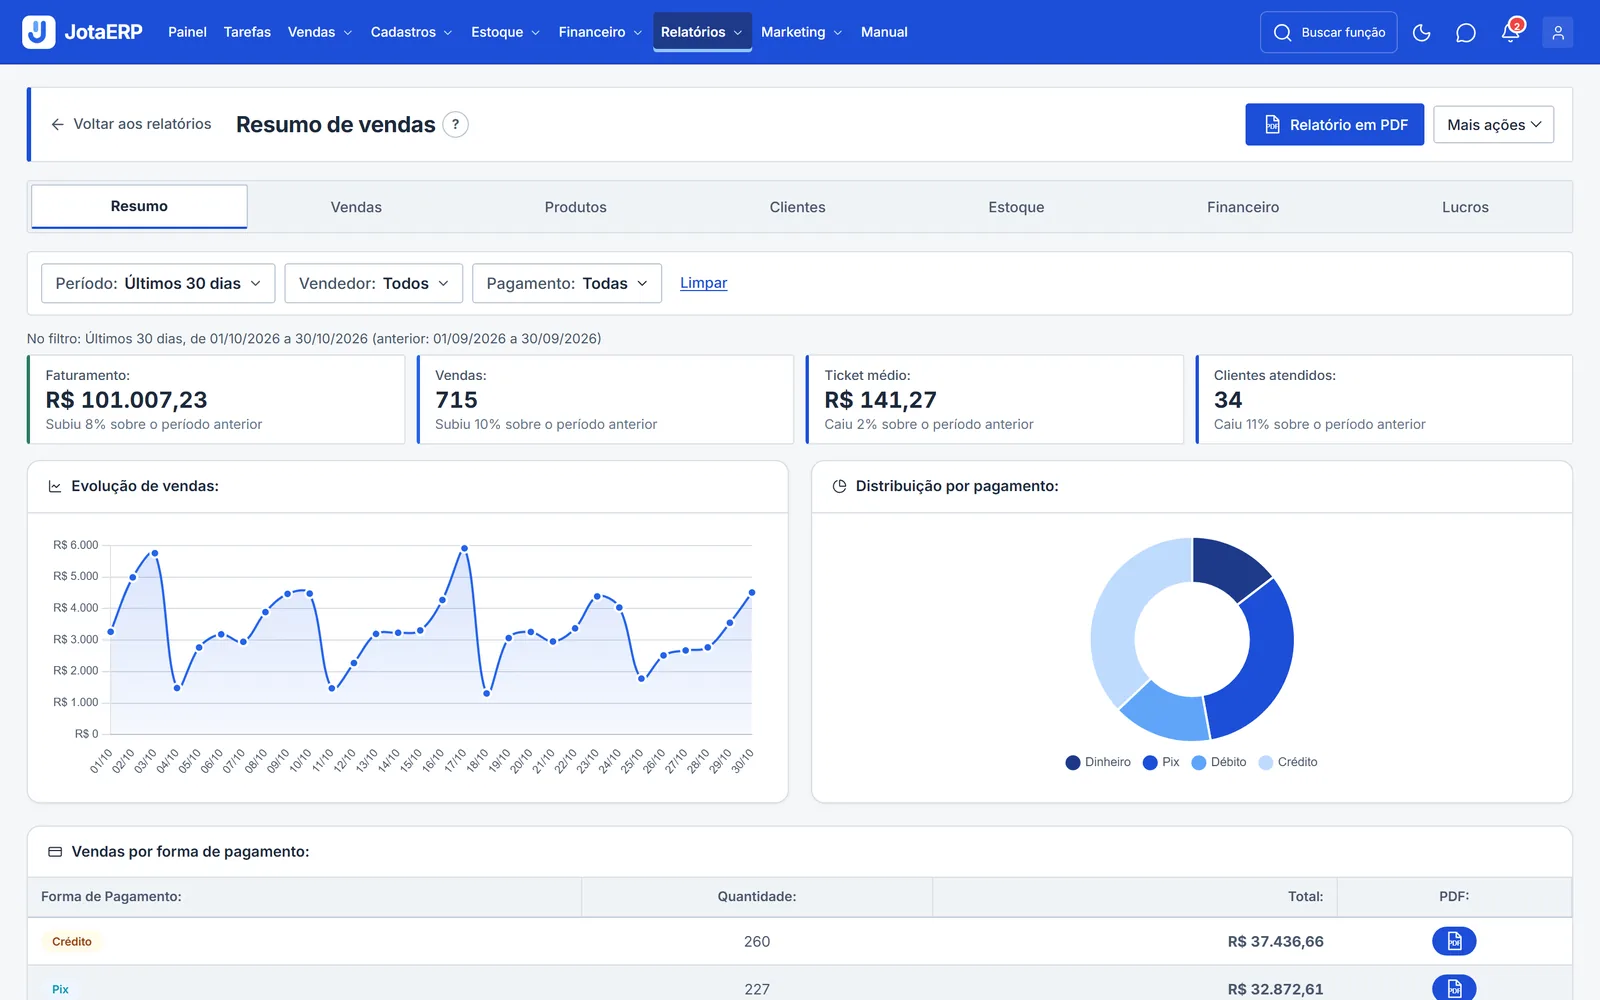Download PDF for Pix row
This screenshot has width=1600, height=1000.
tap(1454, 988)
